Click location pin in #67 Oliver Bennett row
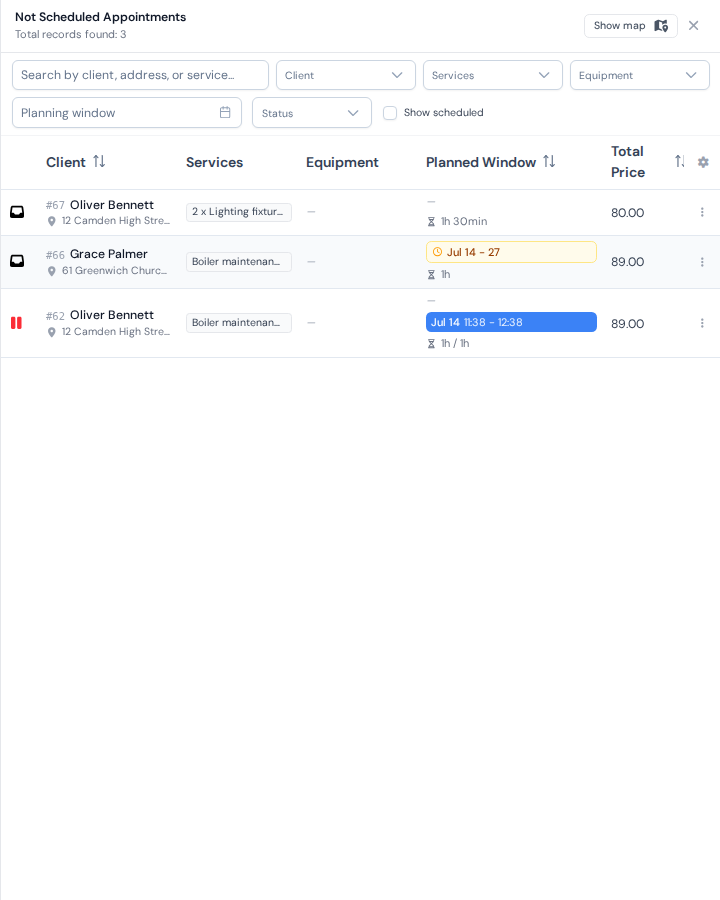This screenshot has height=900, width=720. point(52,221)
